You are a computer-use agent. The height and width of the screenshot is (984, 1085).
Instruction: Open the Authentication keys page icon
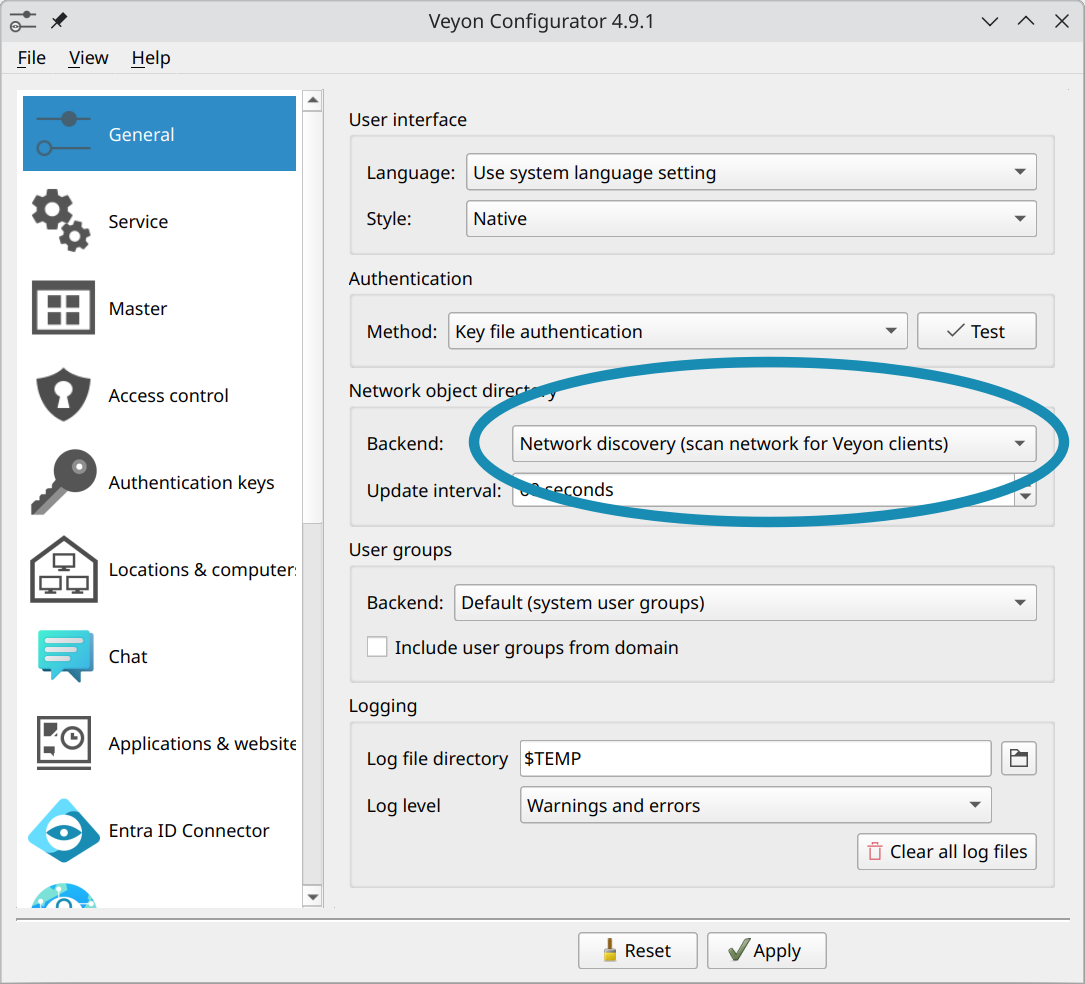pyautogui.click(x=64, y=482)
